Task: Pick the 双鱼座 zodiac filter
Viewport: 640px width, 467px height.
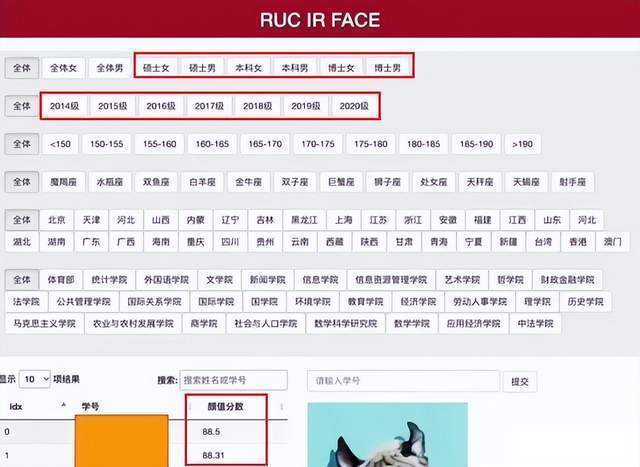Action: pos(156,182)
